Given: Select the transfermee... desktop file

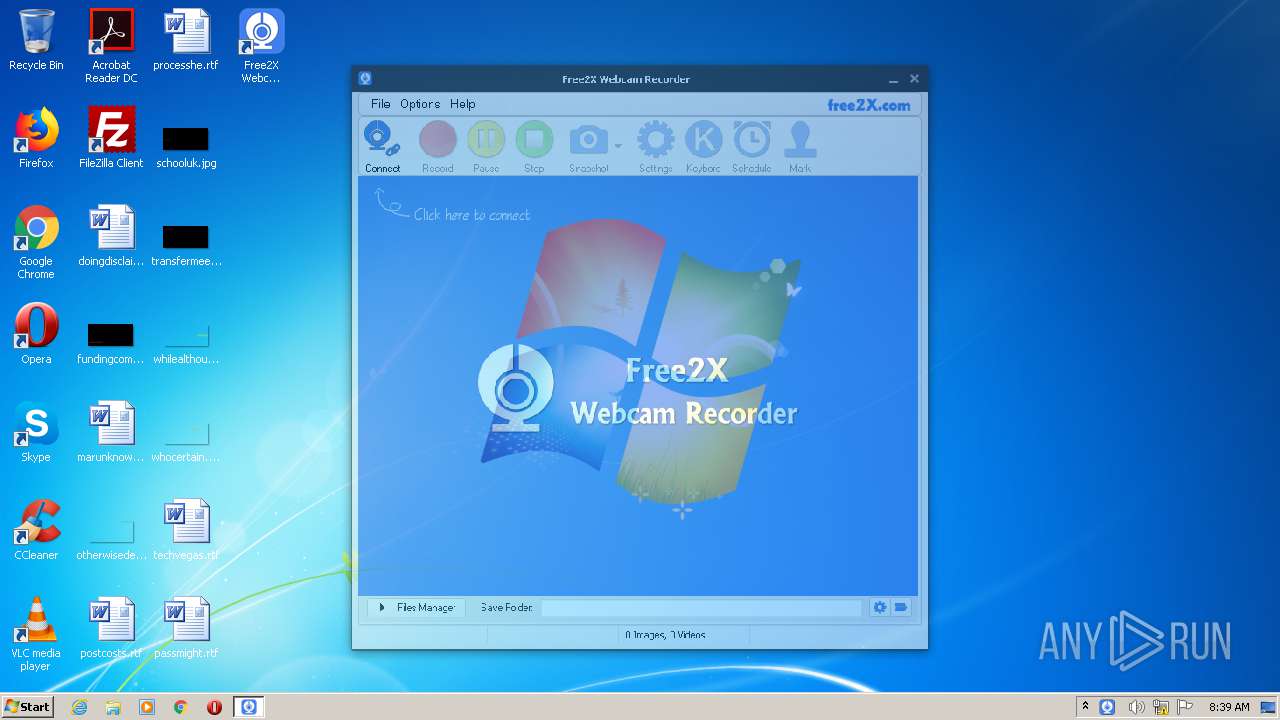Looking at the screenshot, I should [186, 244].
